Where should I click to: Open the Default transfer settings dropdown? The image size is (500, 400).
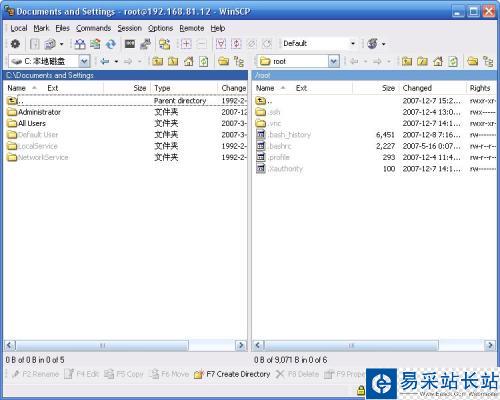pos(353,44)
